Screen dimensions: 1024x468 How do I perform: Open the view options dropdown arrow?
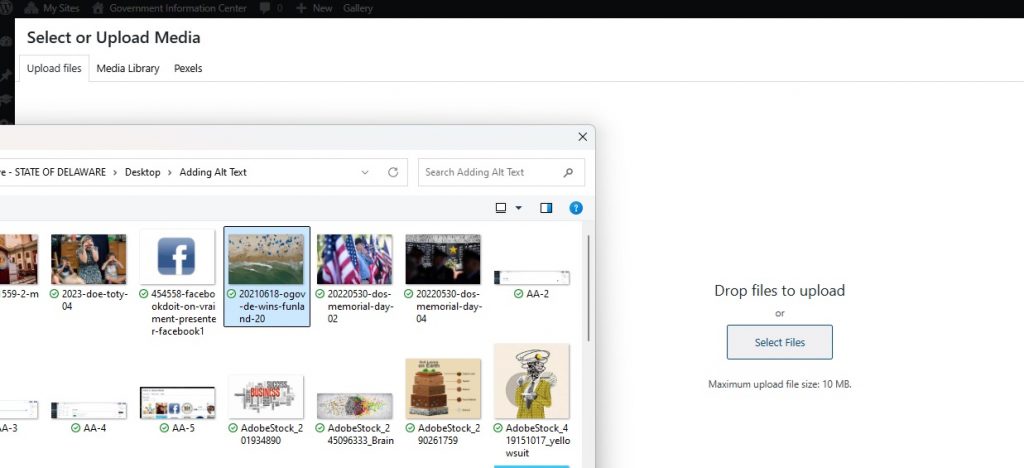tap(519, 208)
